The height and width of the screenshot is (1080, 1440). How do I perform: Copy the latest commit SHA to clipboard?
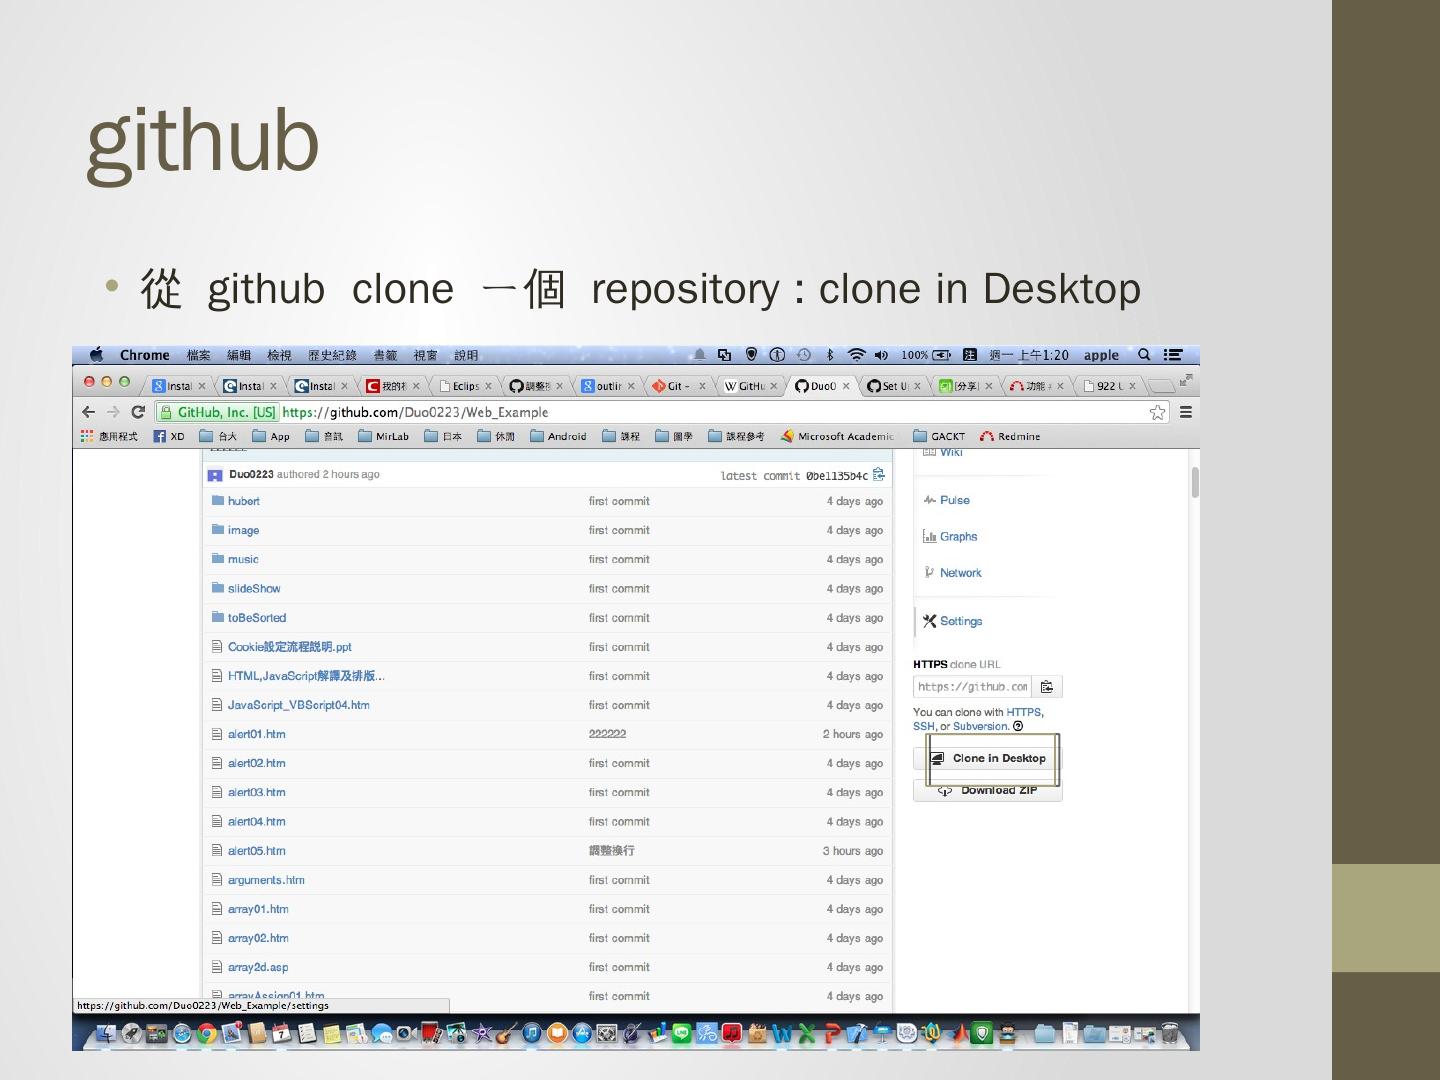879,475
